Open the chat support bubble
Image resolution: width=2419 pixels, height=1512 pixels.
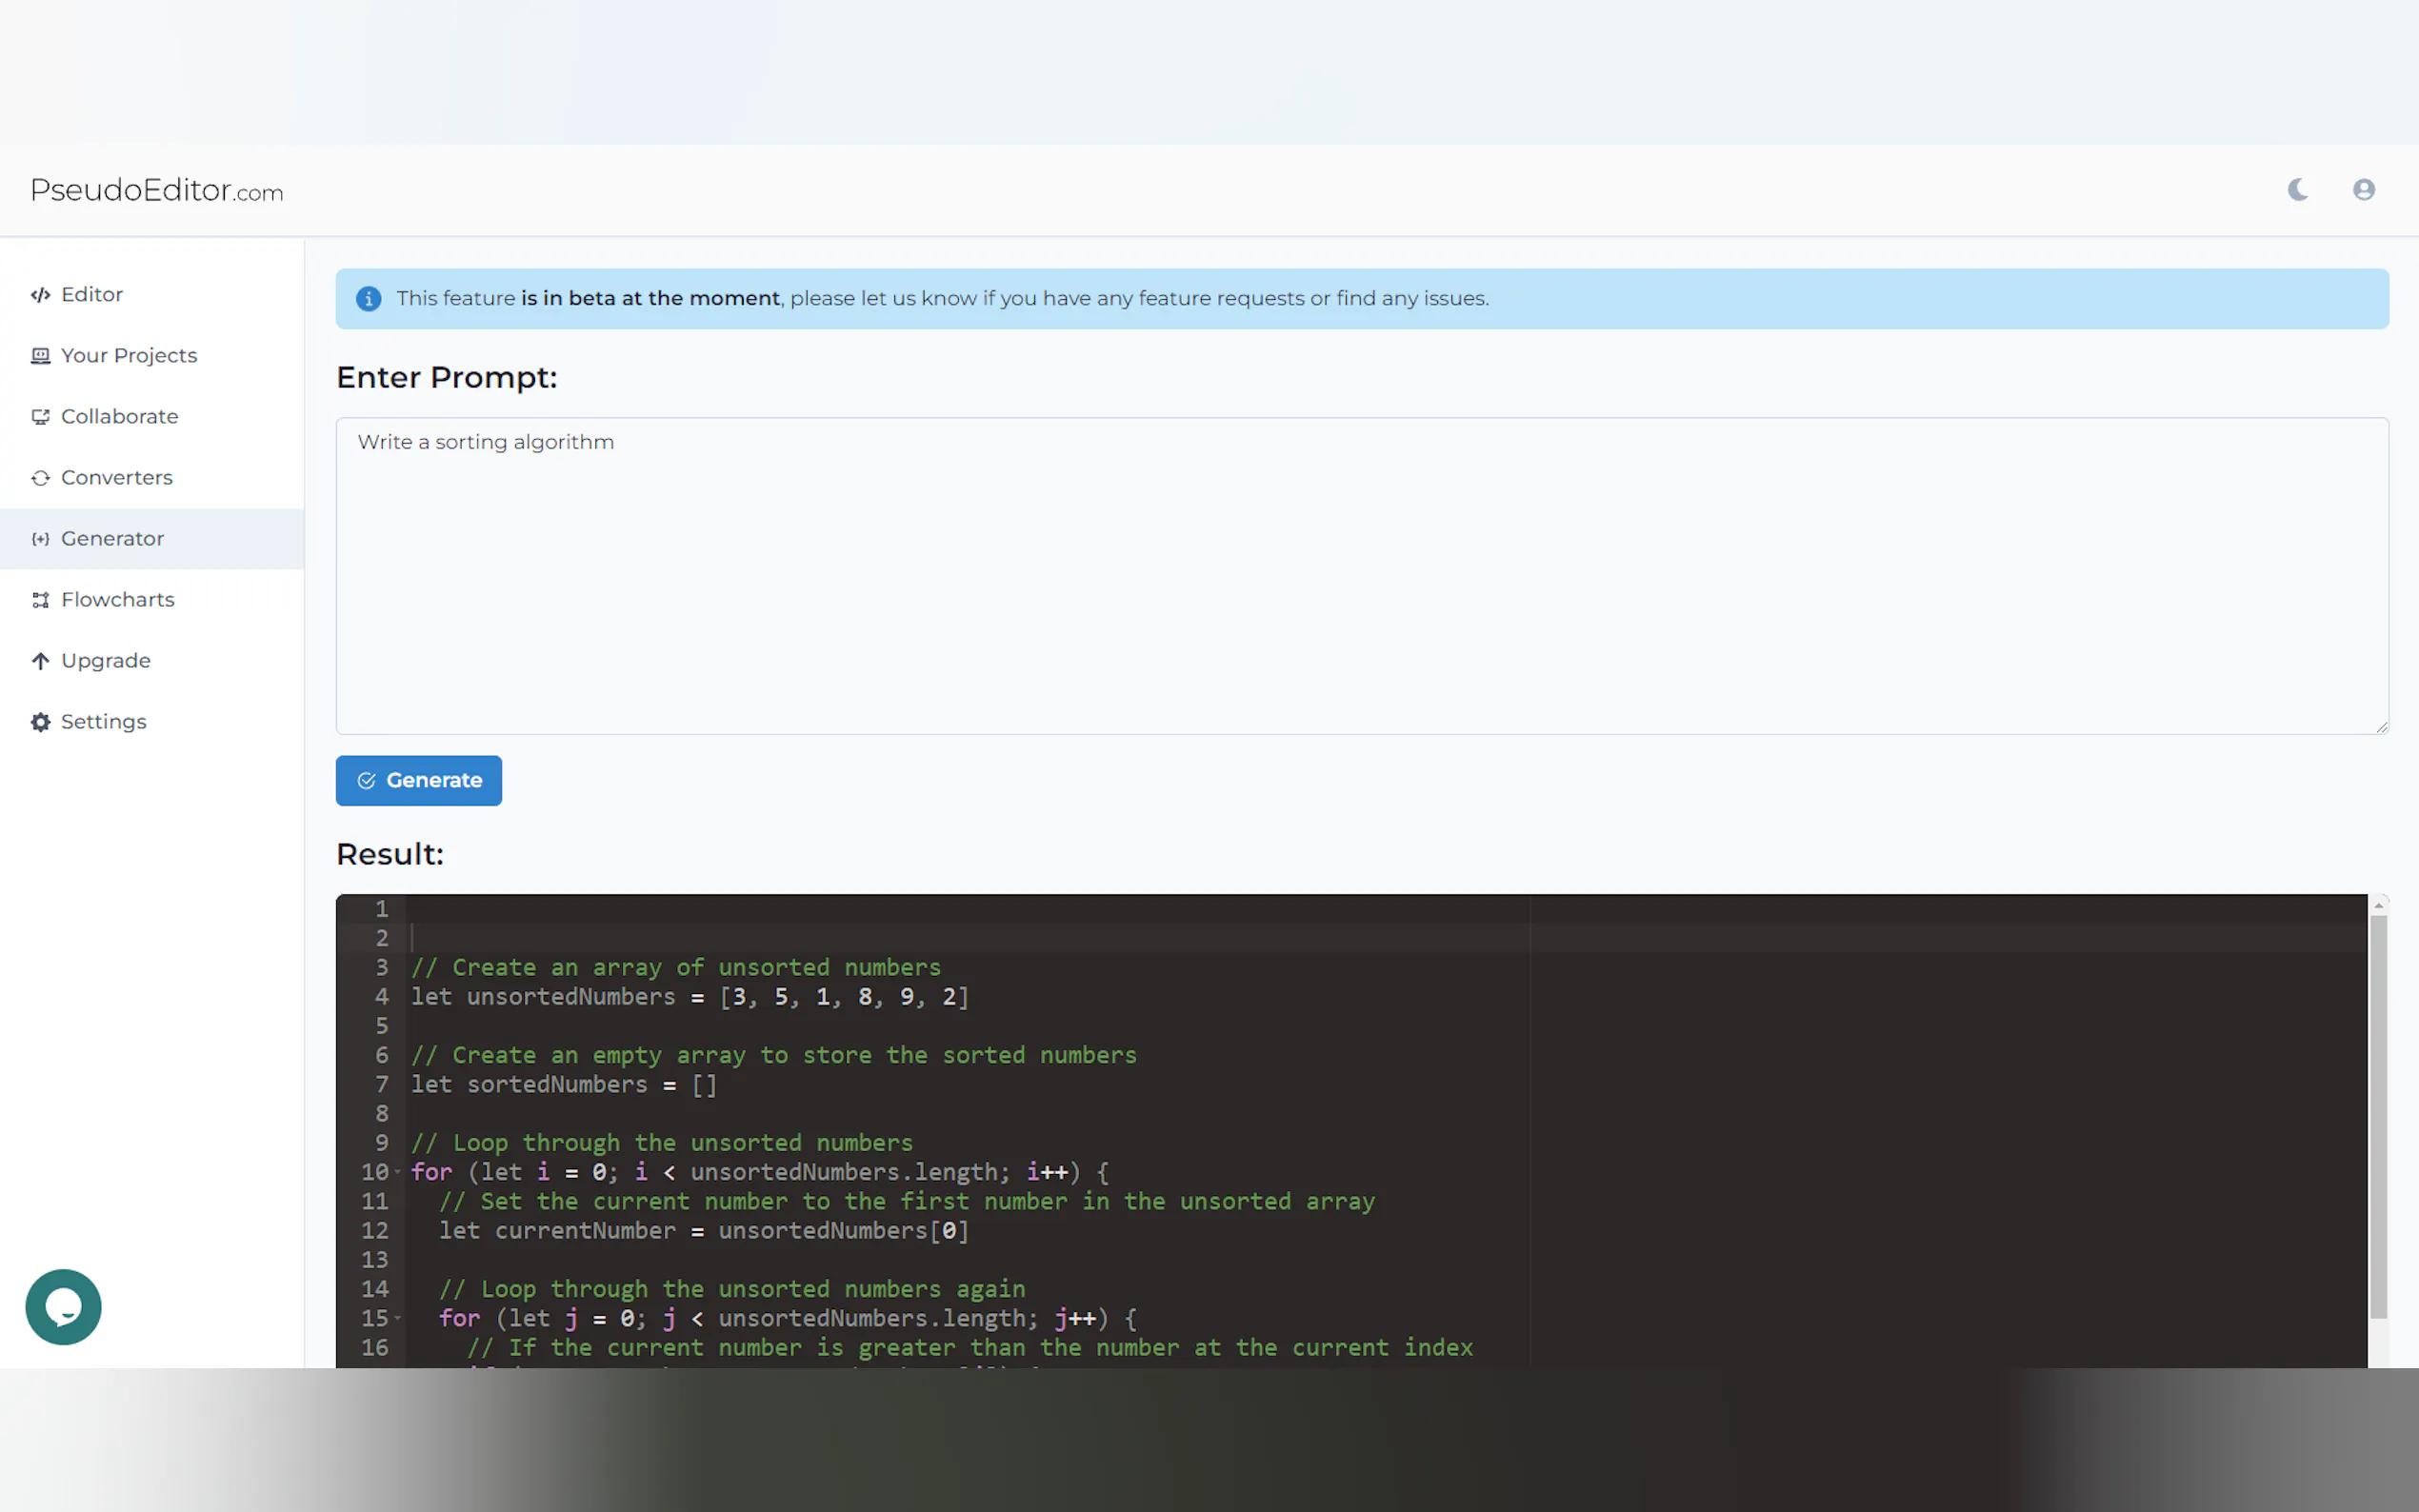point(63,1306)
